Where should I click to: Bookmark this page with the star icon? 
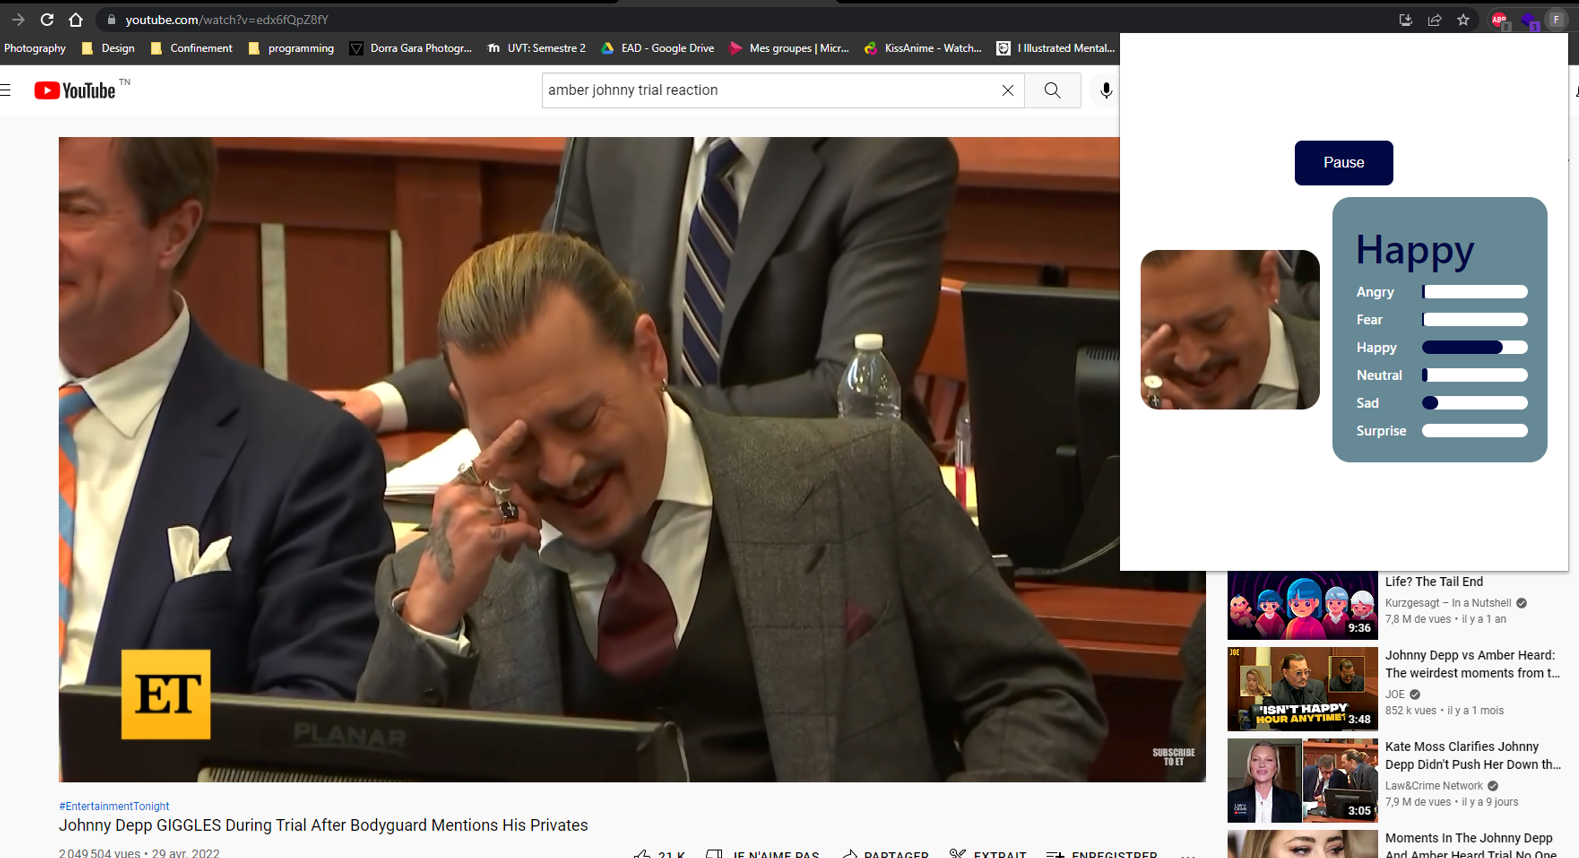(x=1463, y=19)
